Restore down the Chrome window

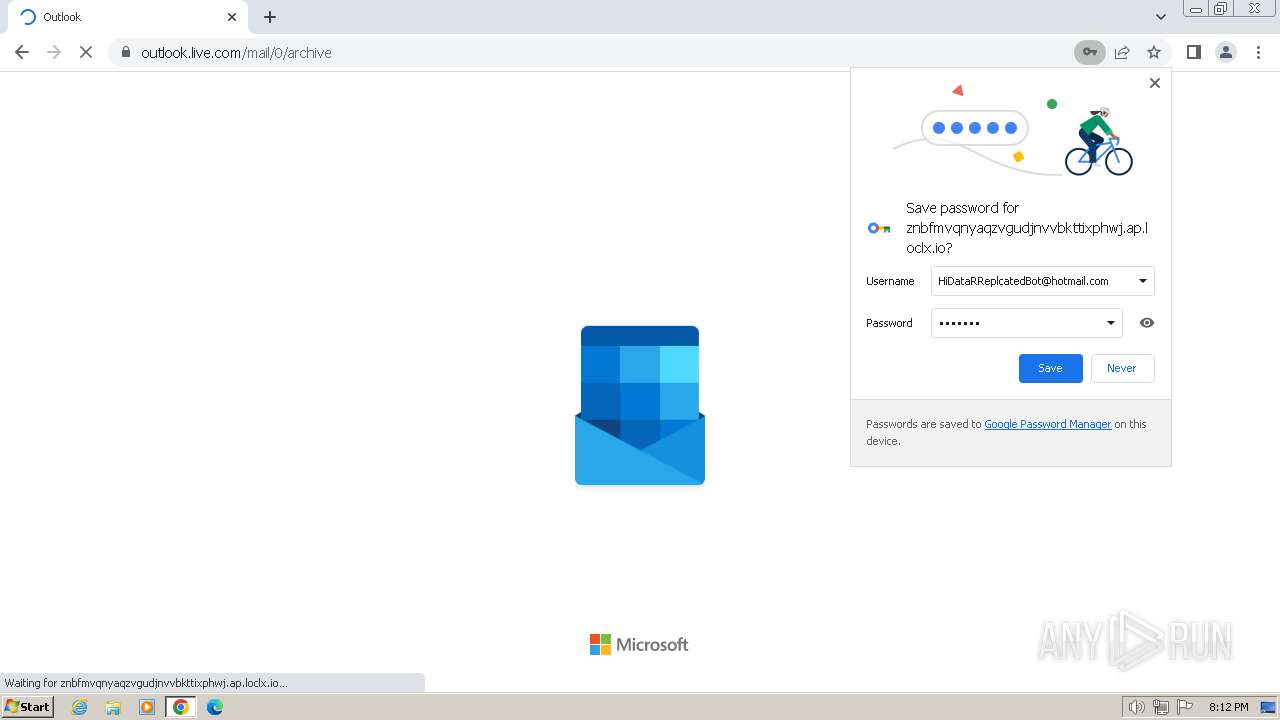(x=1221, y=9)
